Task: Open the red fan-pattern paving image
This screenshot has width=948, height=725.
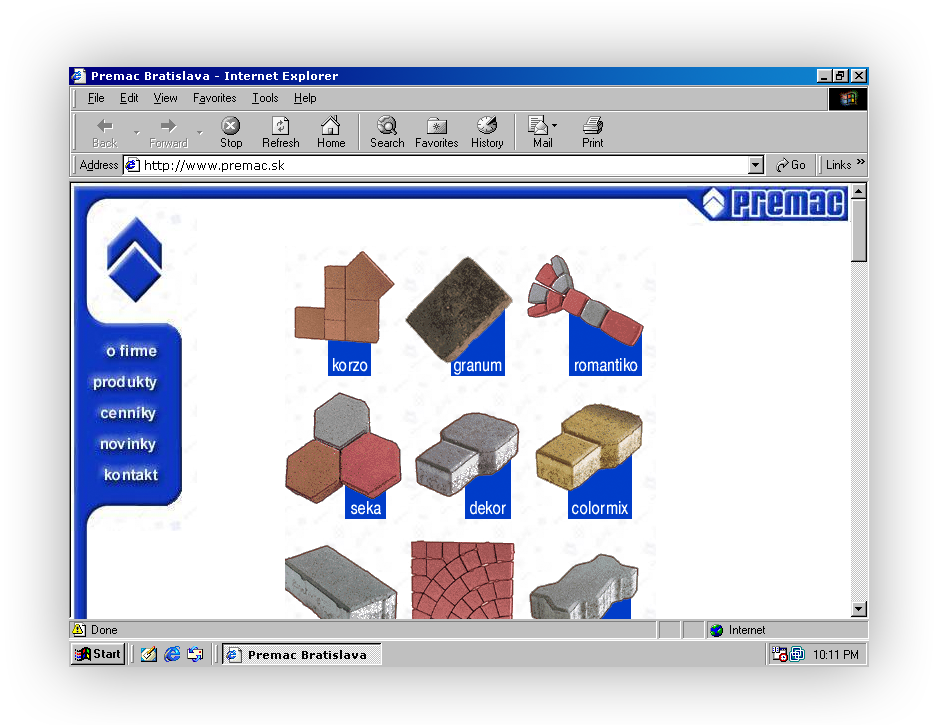Action: [x=463, y=580]
